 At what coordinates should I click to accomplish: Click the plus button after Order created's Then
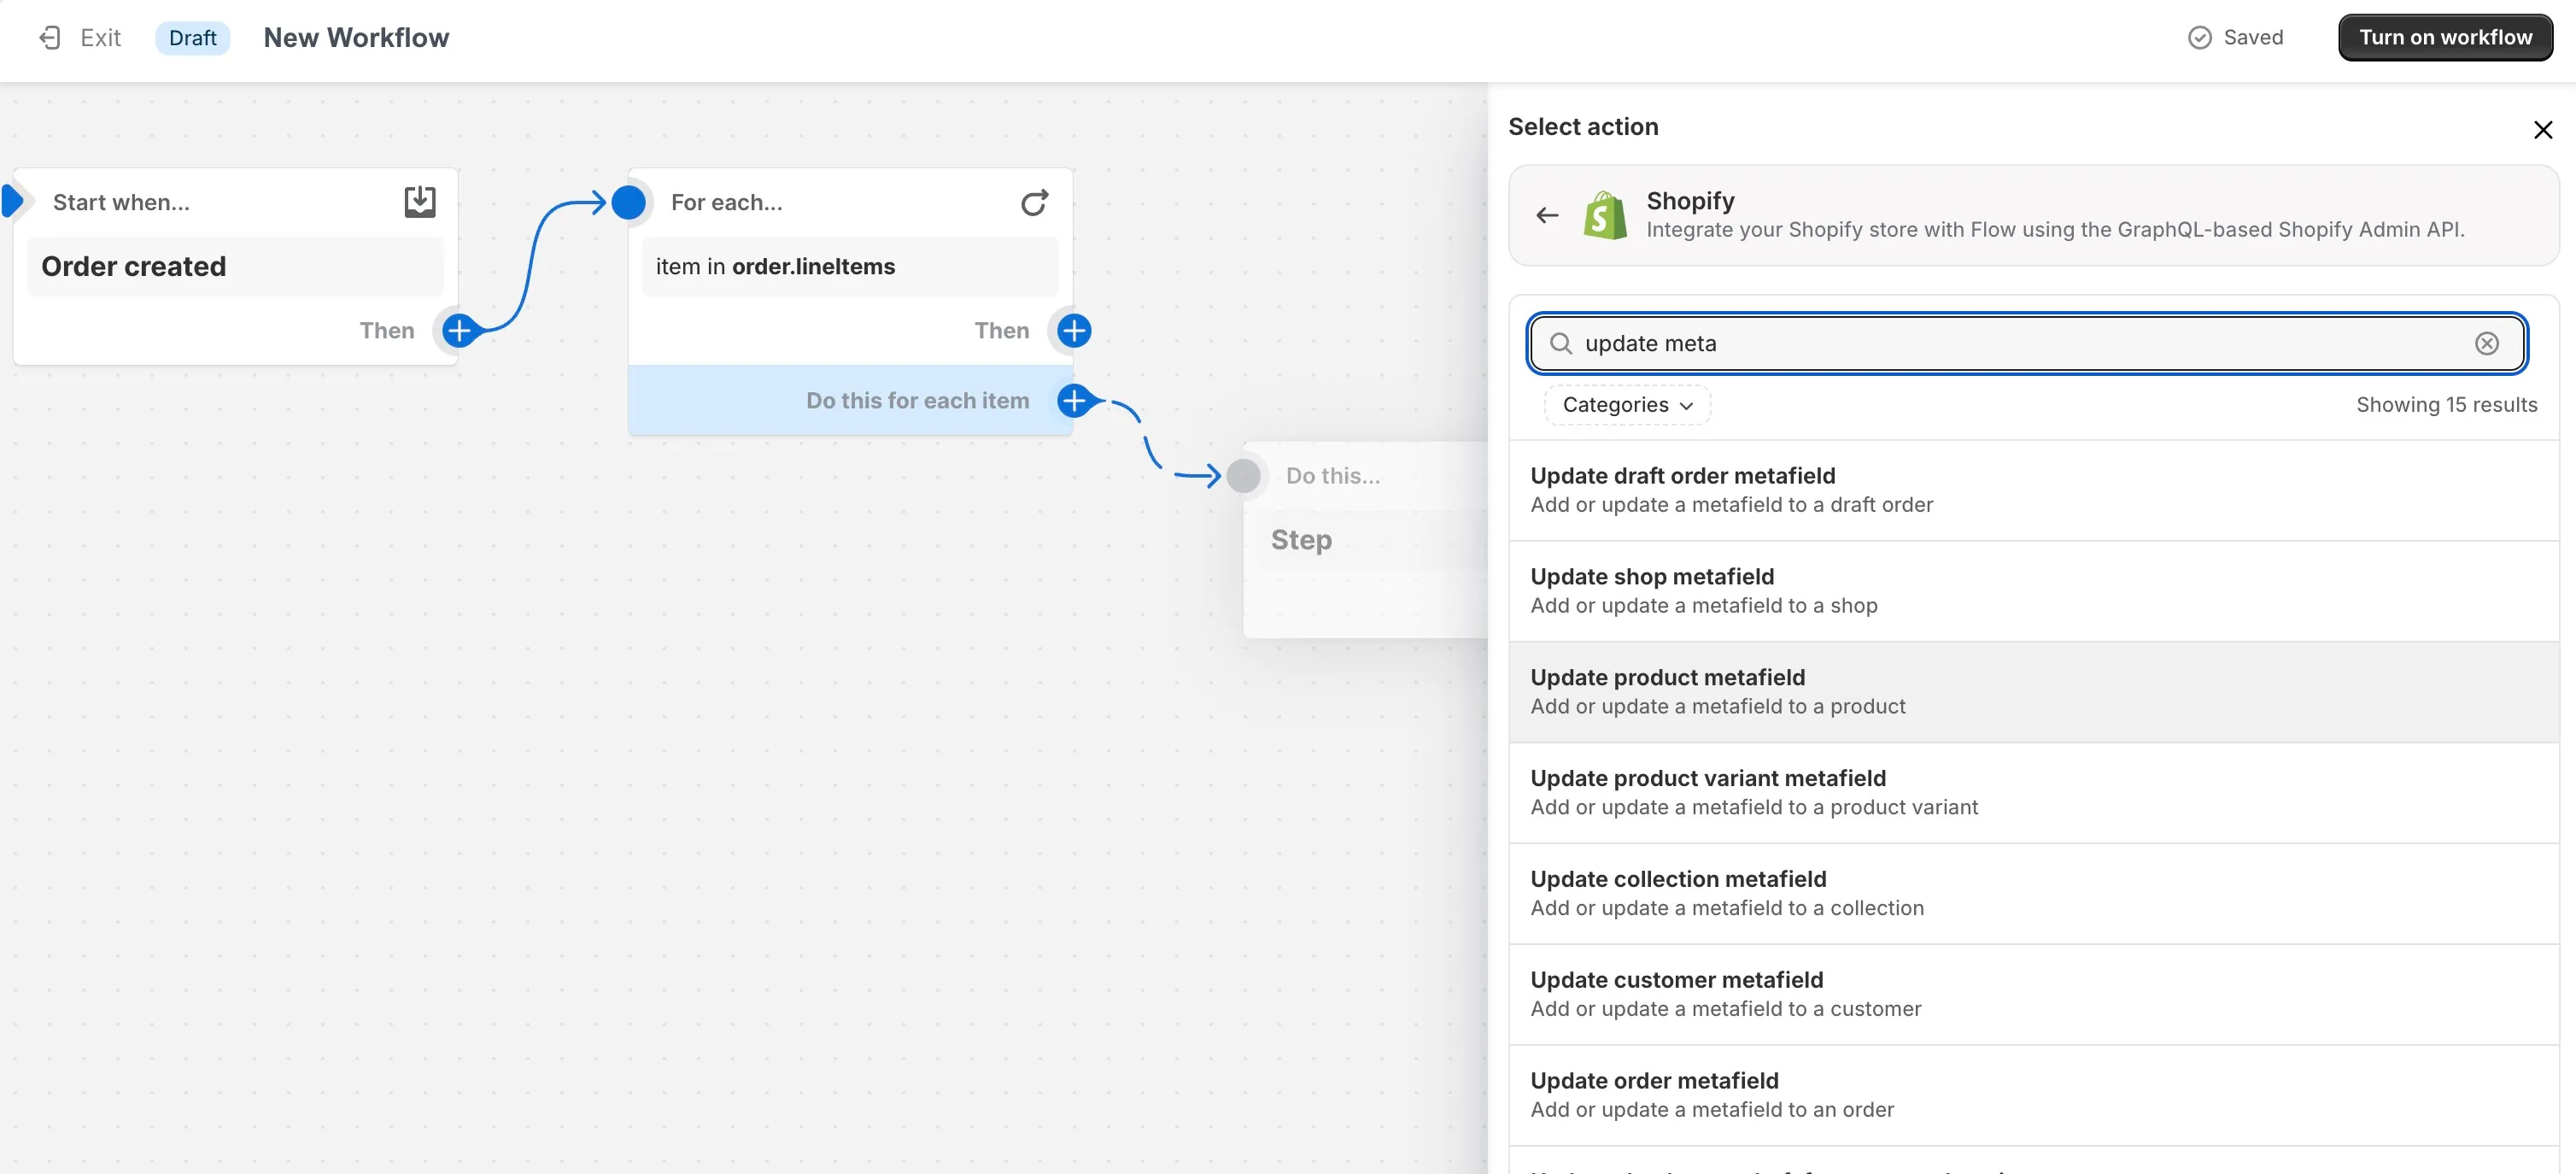tap(459, 330)
